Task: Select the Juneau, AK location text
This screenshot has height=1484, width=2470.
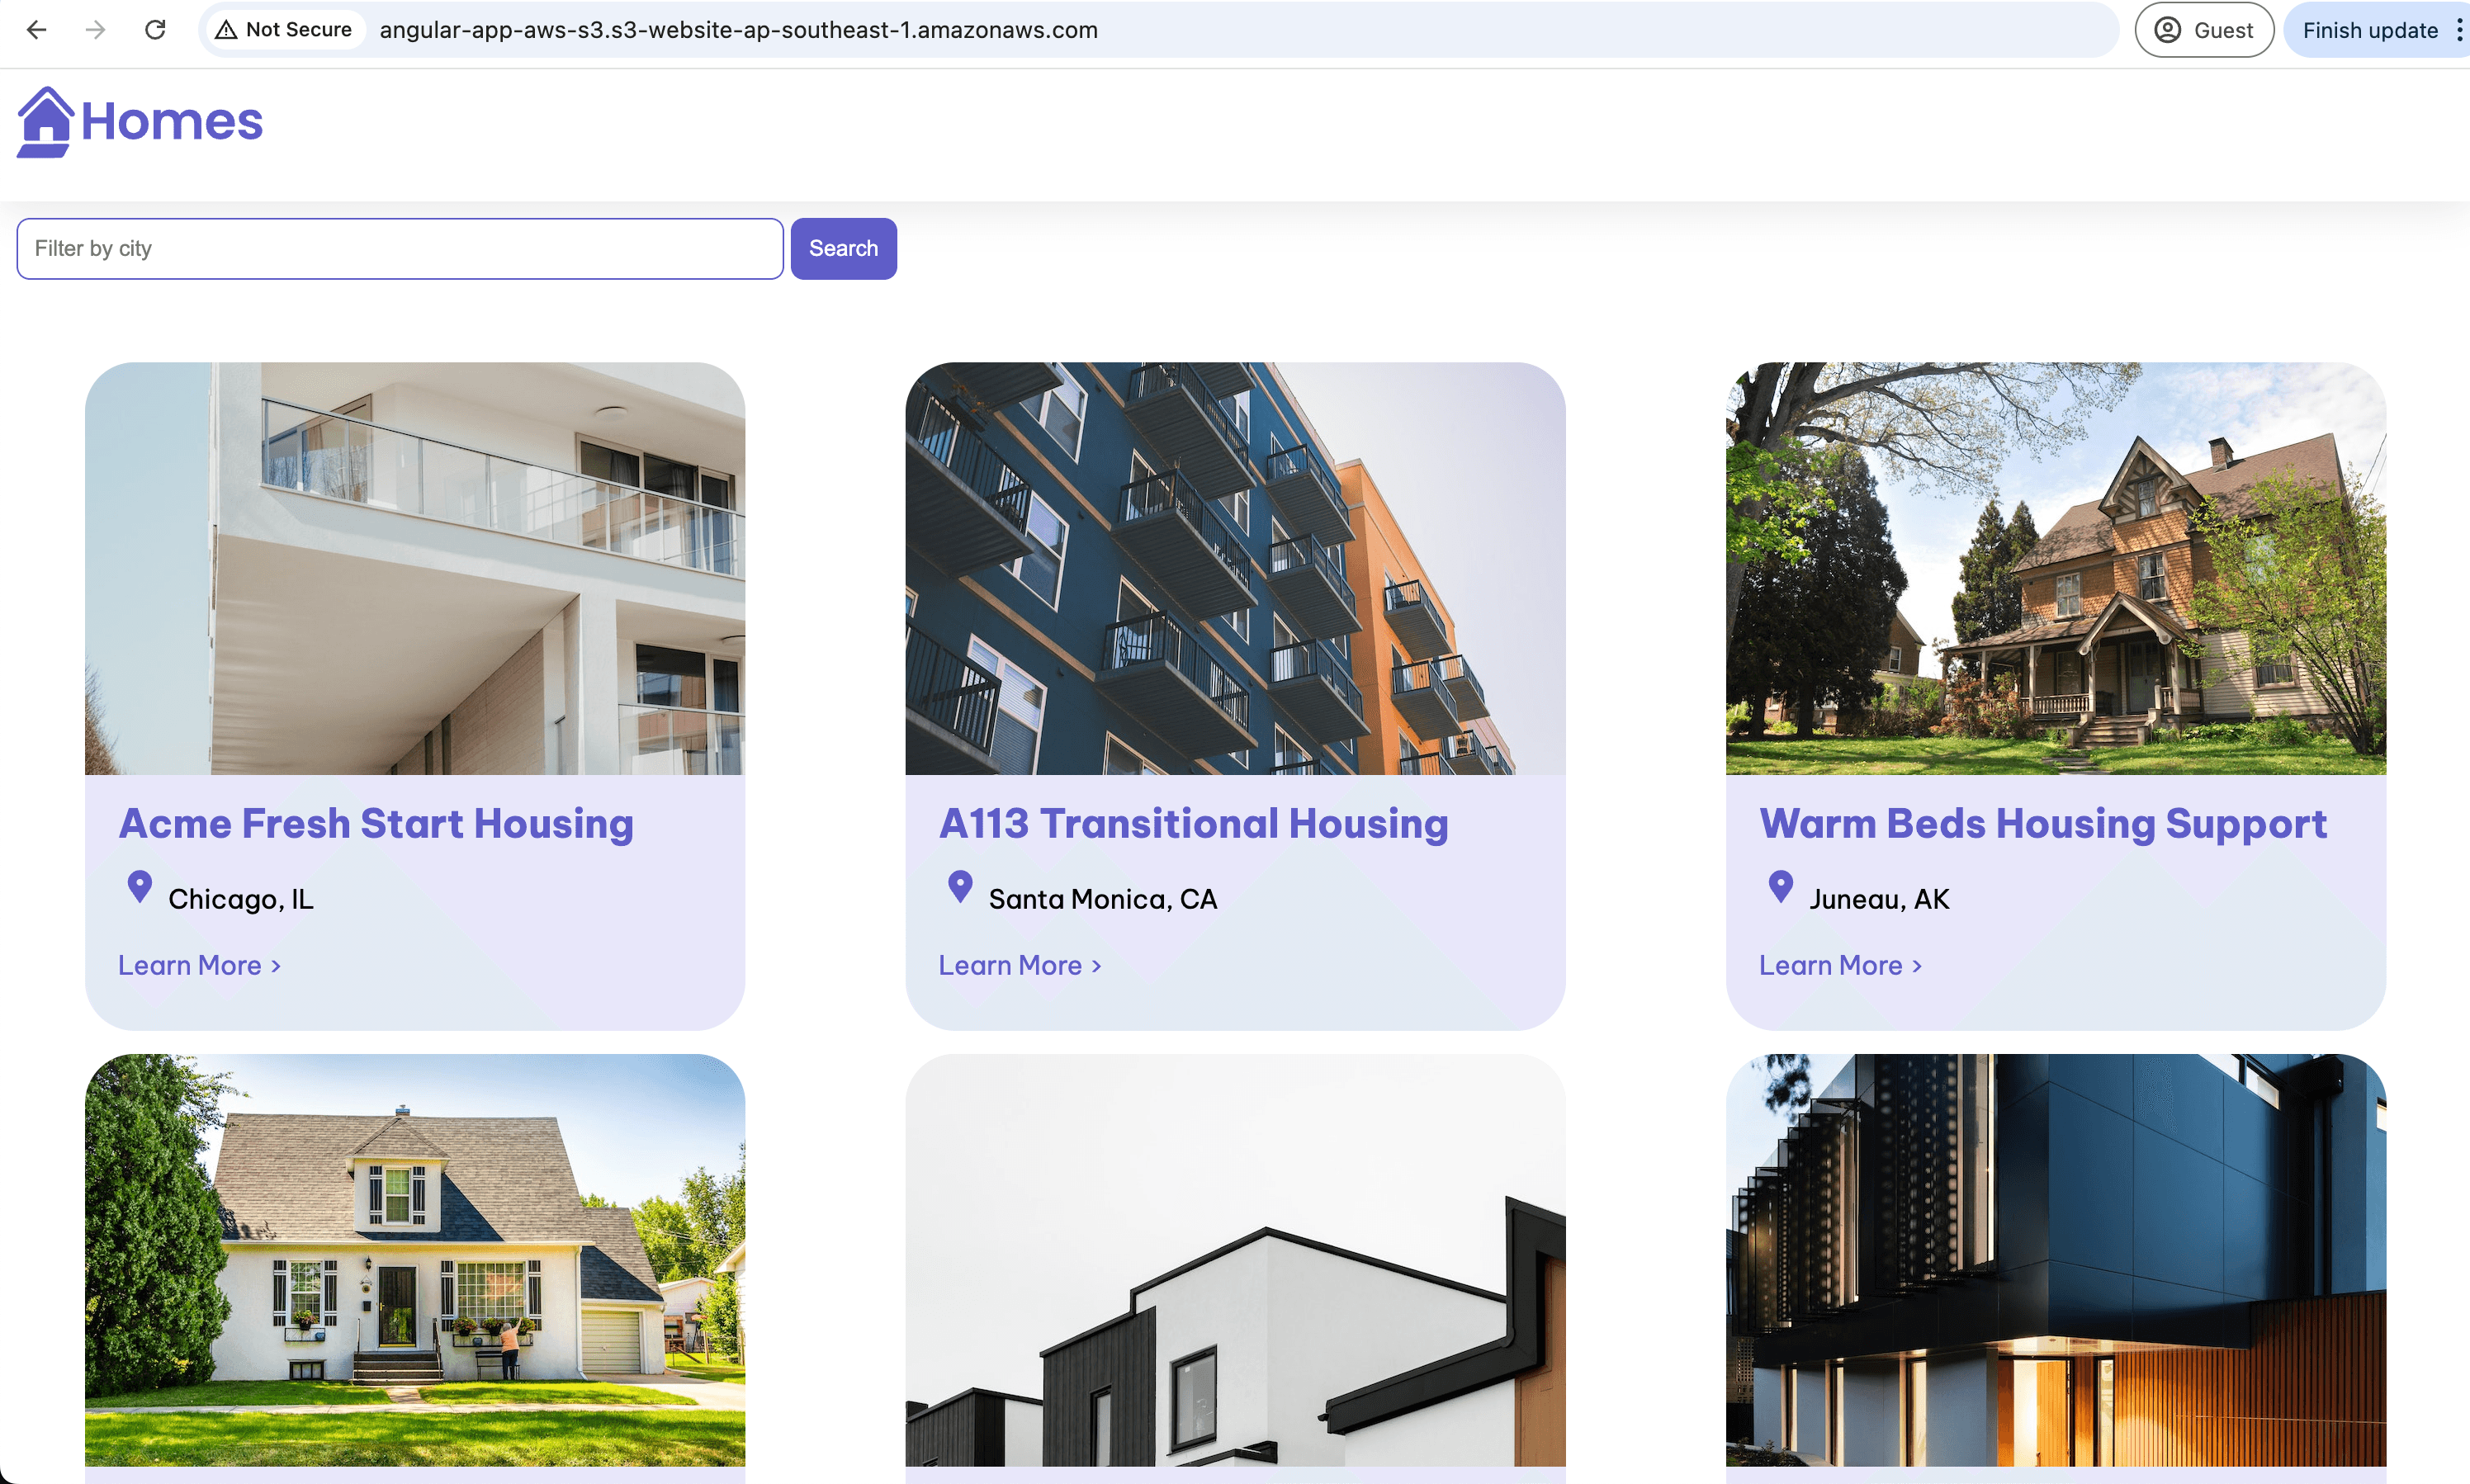Action: click(1879, 899)
